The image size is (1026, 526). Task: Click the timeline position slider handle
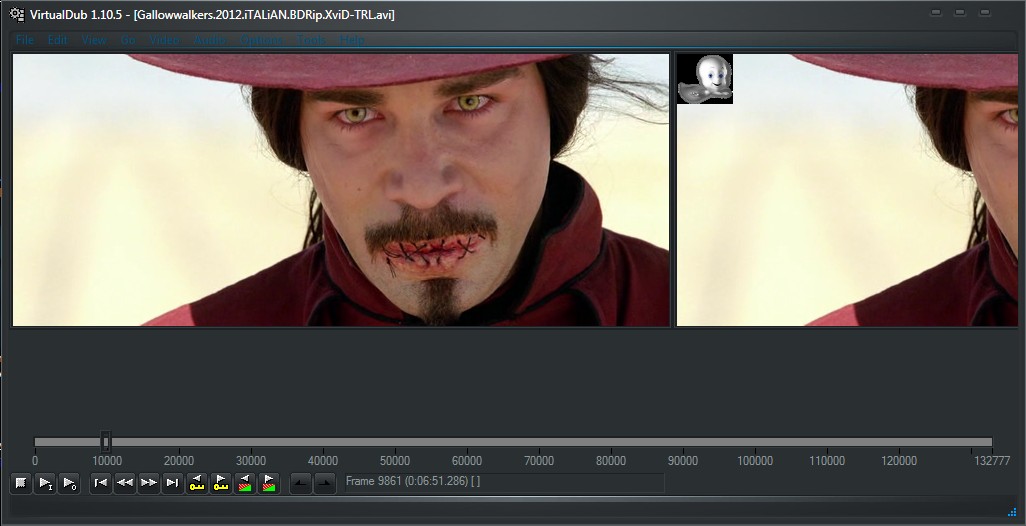pyautogui.click(x=105, y=442)
